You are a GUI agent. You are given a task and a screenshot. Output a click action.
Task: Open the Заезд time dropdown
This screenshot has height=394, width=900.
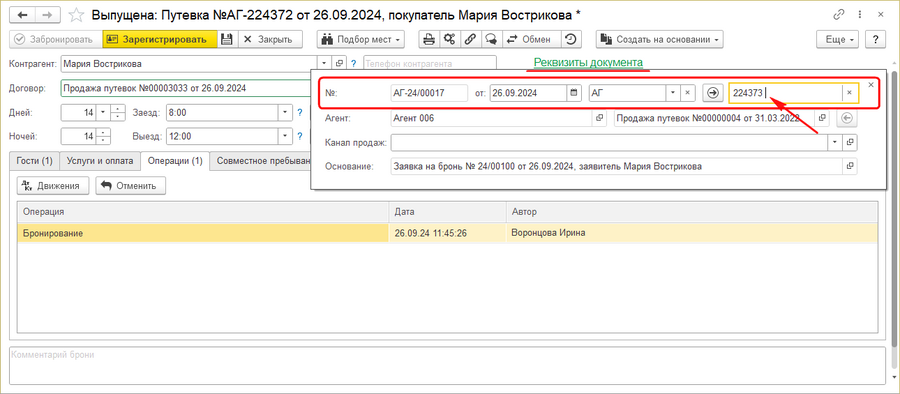click(x=285, y=113)
